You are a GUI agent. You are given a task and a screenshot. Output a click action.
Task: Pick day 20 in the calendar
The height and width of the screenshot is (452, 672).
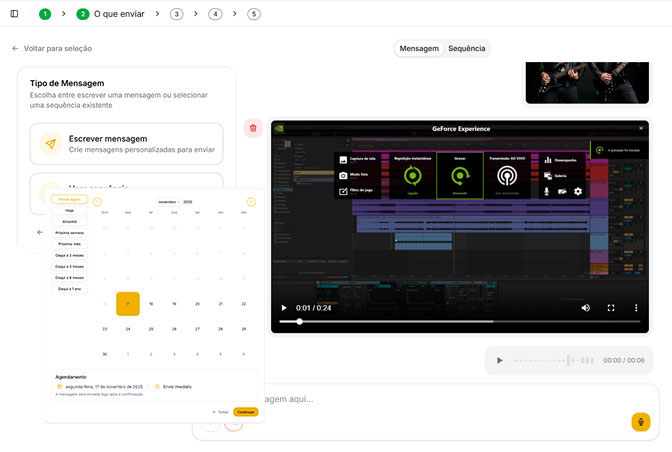197,304
